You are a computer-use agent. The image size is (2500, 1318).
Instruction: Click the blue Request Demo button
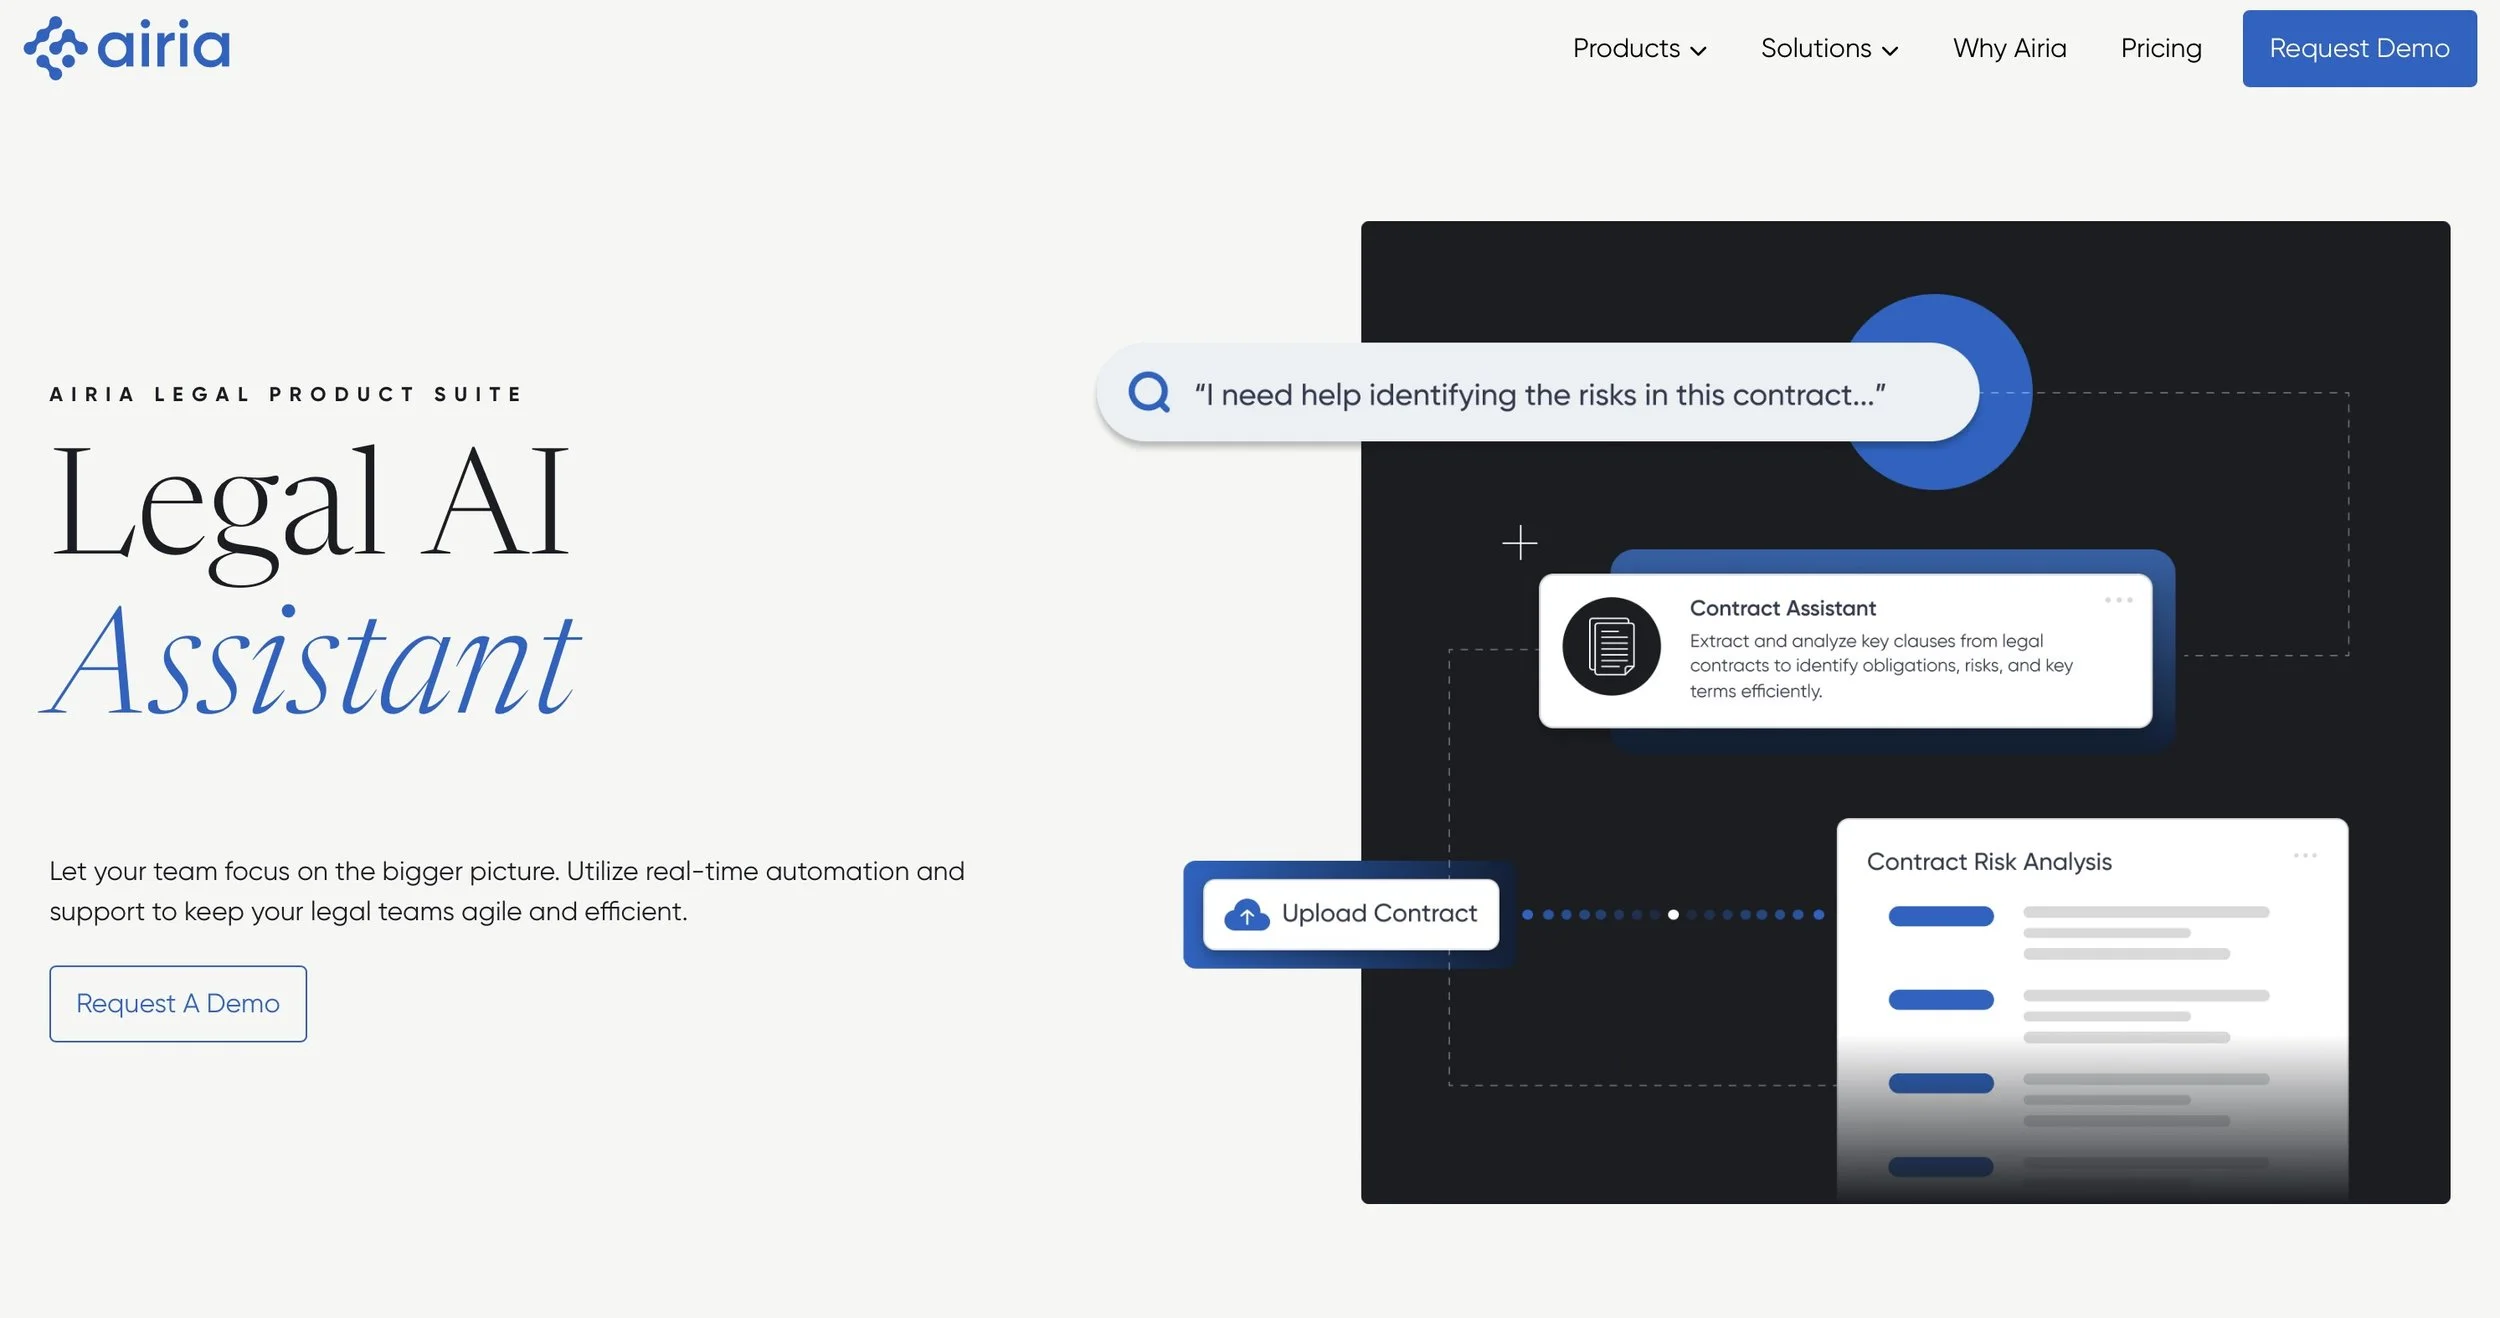tap(2359, 48)
